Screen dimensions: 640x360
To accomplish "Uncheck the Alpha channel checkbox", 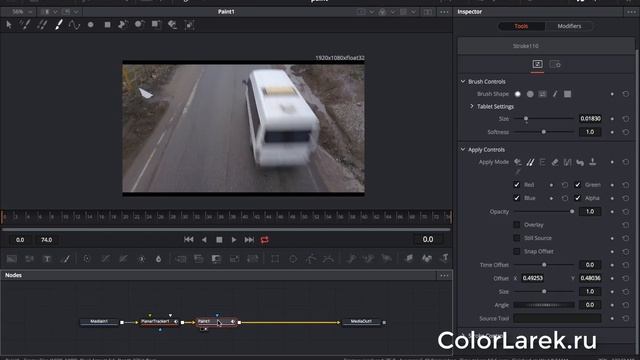I will tap(578, 198).
